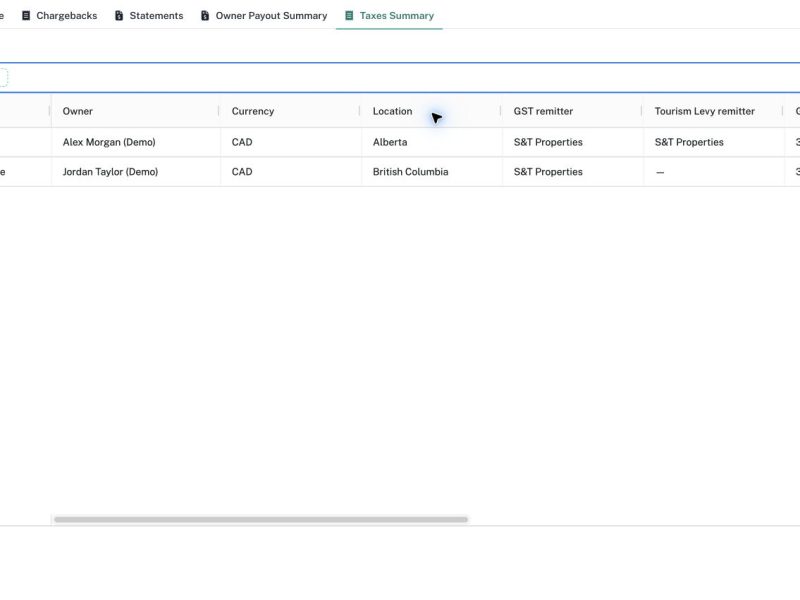Click the horizontal table scrollbar
Screen dimensions: 800x600
(x=261, y=519)
